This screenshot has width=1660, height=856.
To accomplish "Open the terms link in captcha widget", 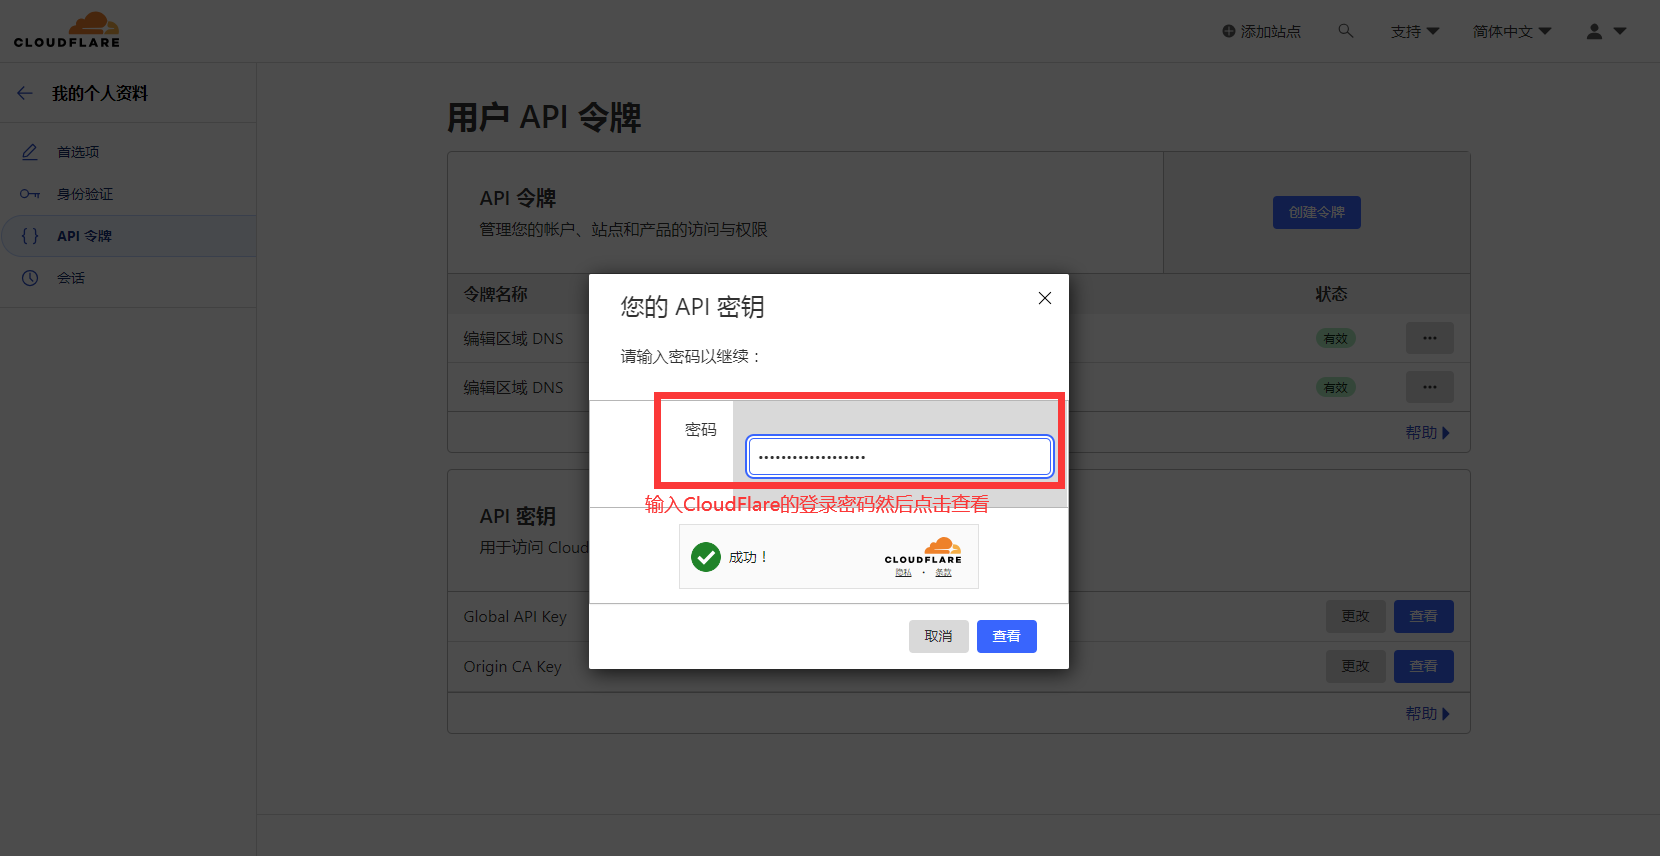I will pos(943,573).
